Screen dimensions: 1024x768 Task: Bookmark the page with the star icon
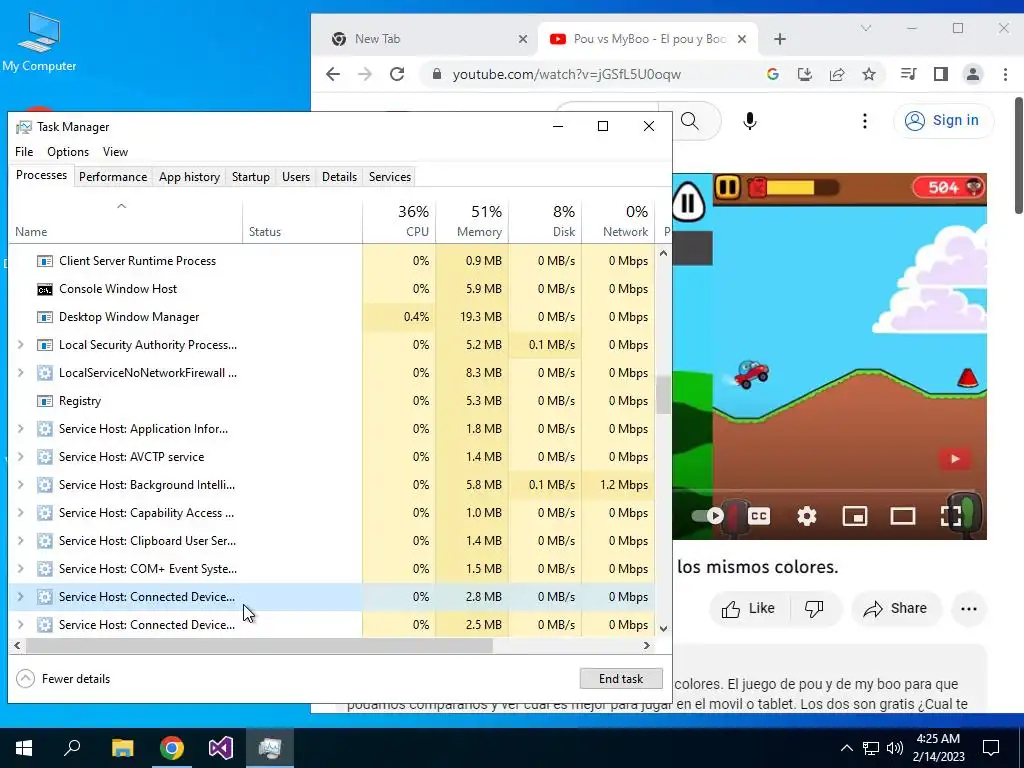click(869, 74)
